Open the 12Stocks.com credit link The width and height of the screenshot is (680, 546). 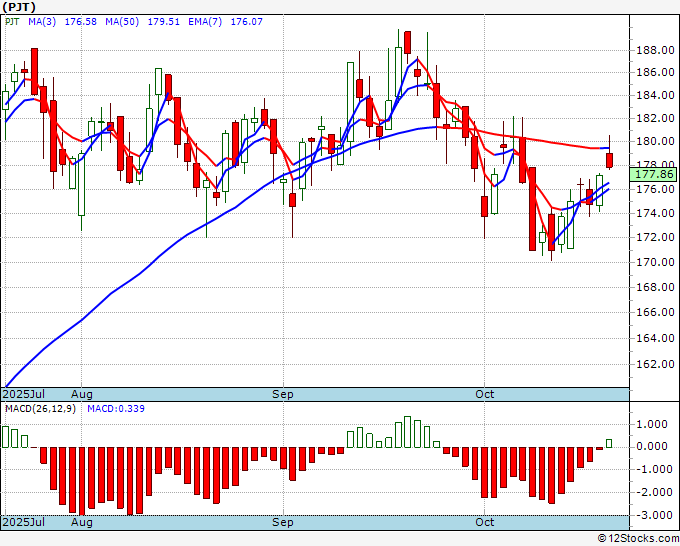pos(638,539)
